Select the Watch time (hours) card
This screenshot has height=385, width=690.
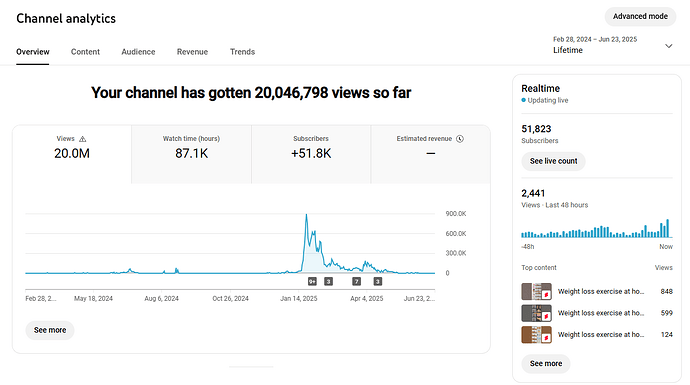pos(191,154)
